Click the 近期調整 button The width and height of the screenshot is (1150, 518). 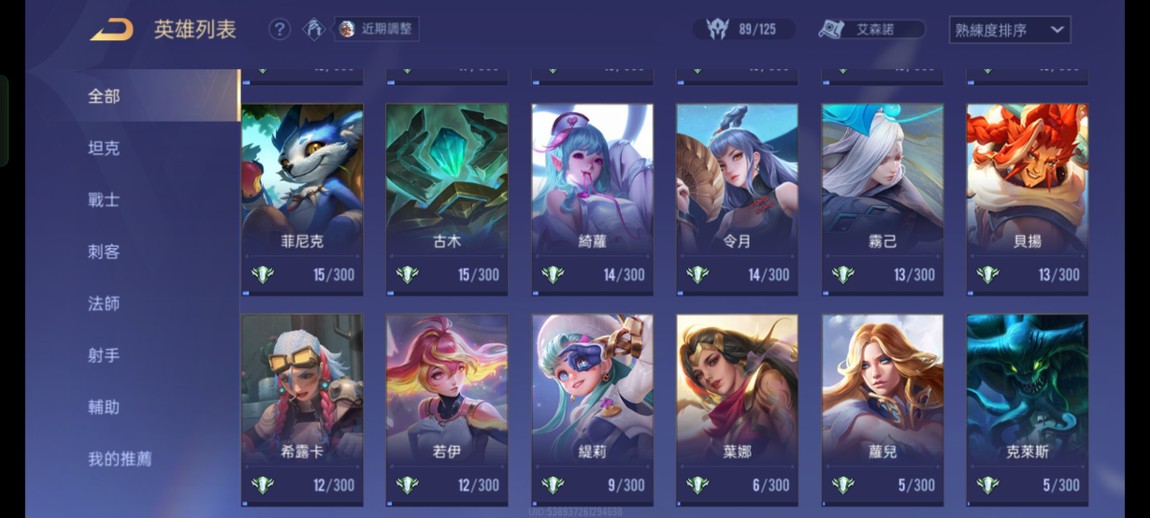[377, 29]
